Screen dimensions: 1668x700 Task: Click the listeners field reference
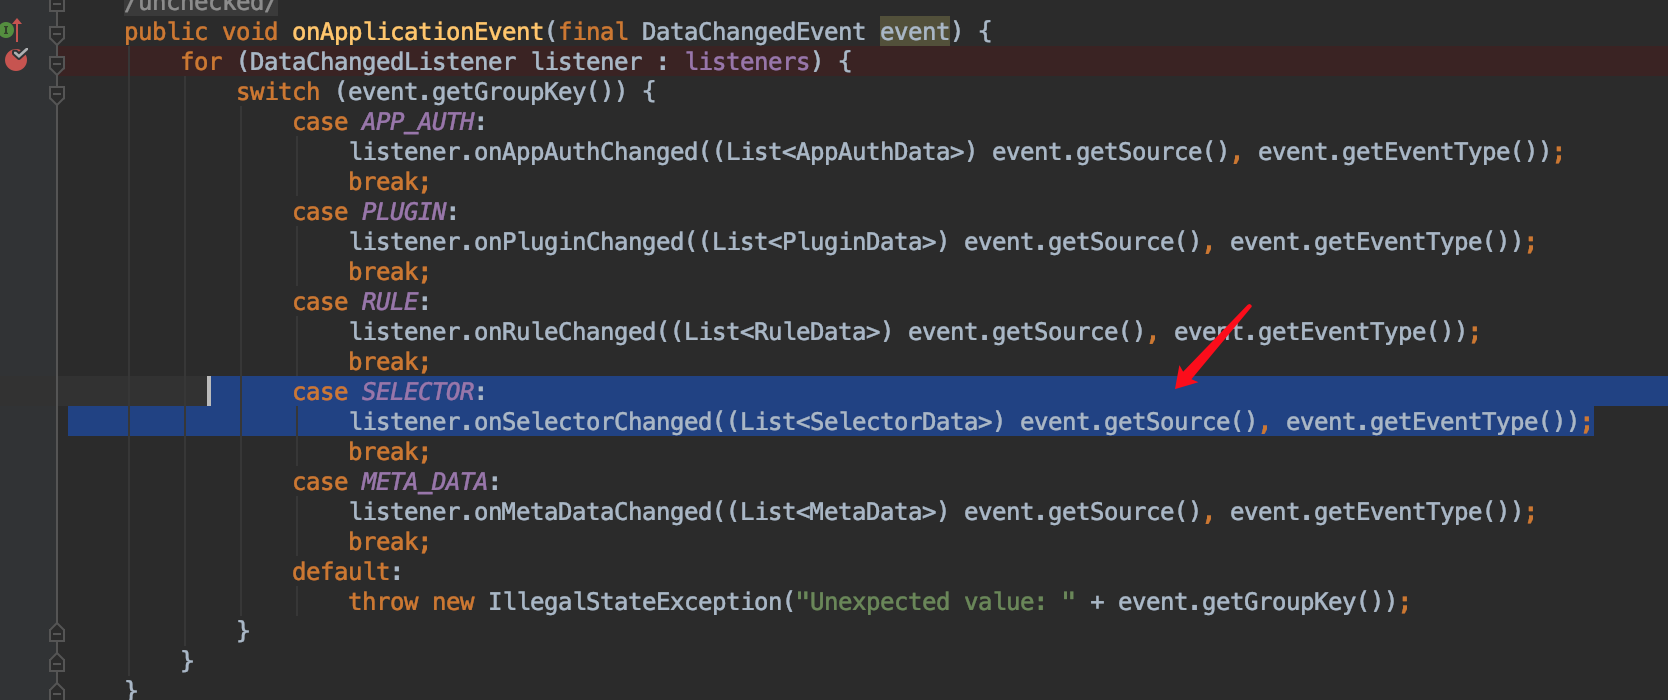[747, 62]
